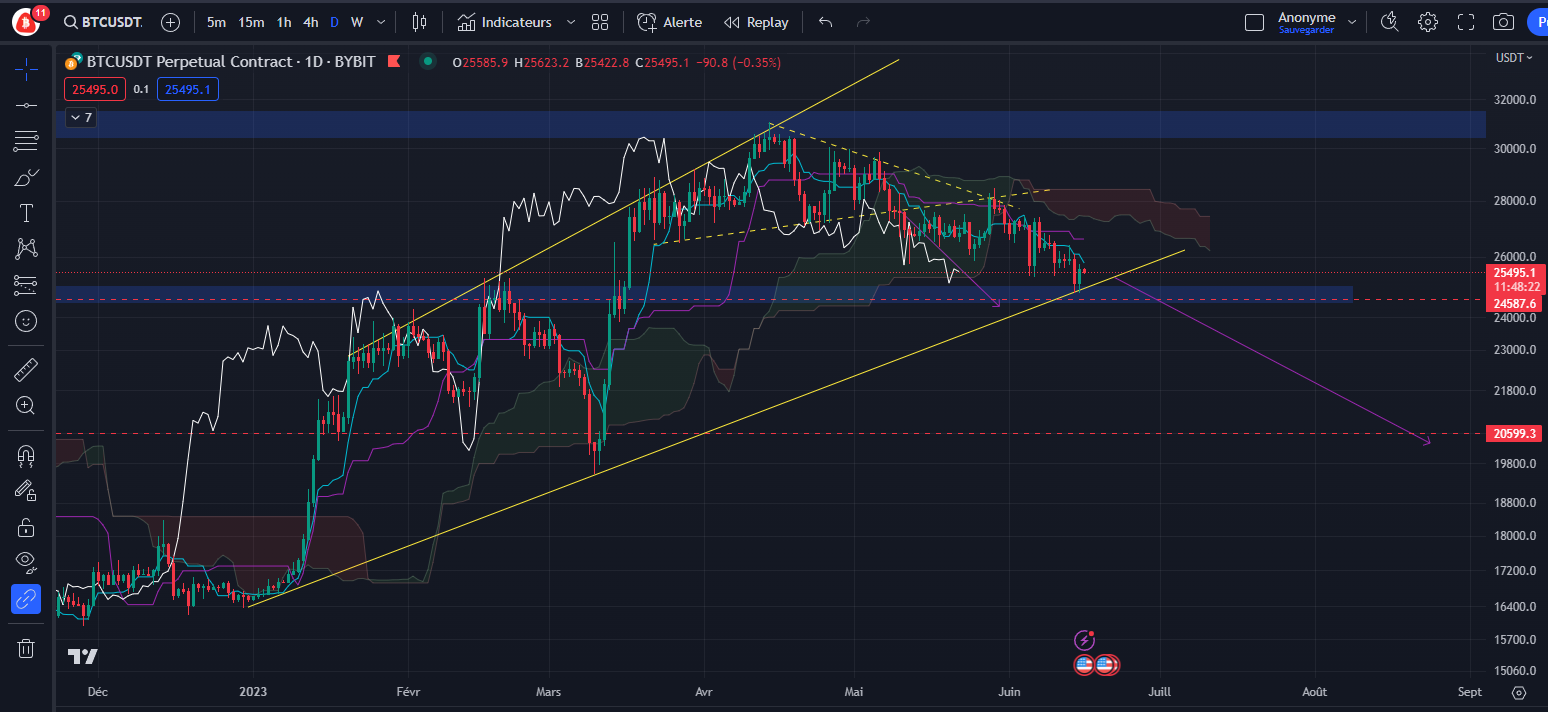Select the Weekly interval

tap(356, 21)
